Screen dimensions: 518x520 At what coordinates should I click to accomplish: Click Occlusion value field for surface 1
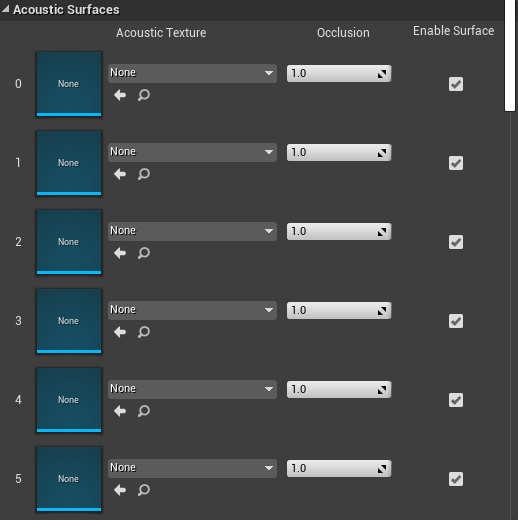coord(339,152)
